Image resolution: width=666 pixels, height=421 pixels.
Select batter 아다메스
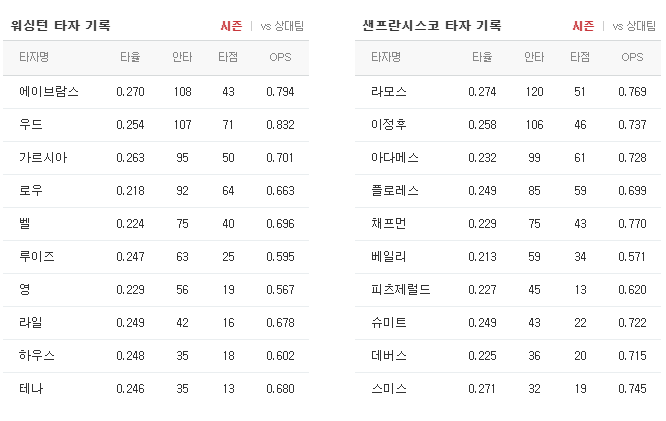(x=395, y=158)
